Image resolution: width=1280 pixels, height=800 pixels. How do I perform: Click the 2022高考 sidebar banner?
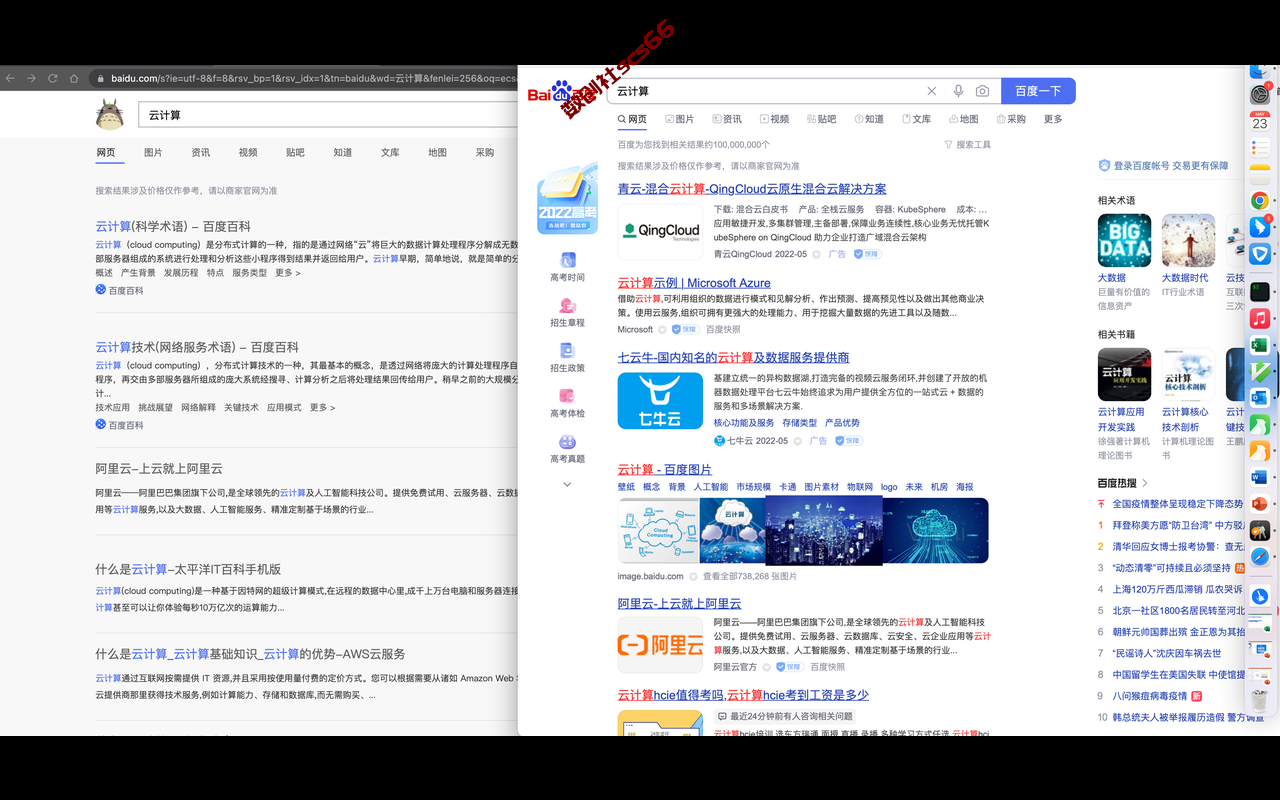click(x=567, y=200)
